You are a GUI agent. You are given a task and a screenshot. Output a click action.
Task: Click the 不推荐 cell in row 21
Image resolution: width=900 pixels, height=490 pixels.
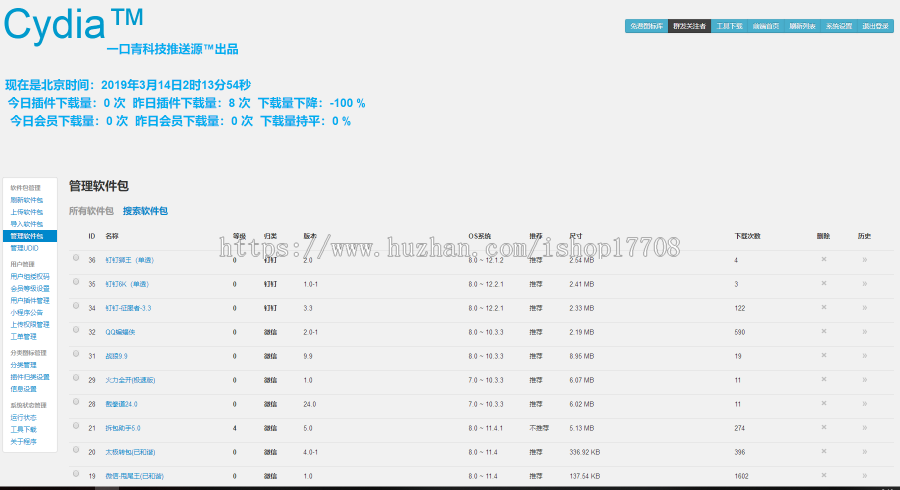click(x=538, y=428)
